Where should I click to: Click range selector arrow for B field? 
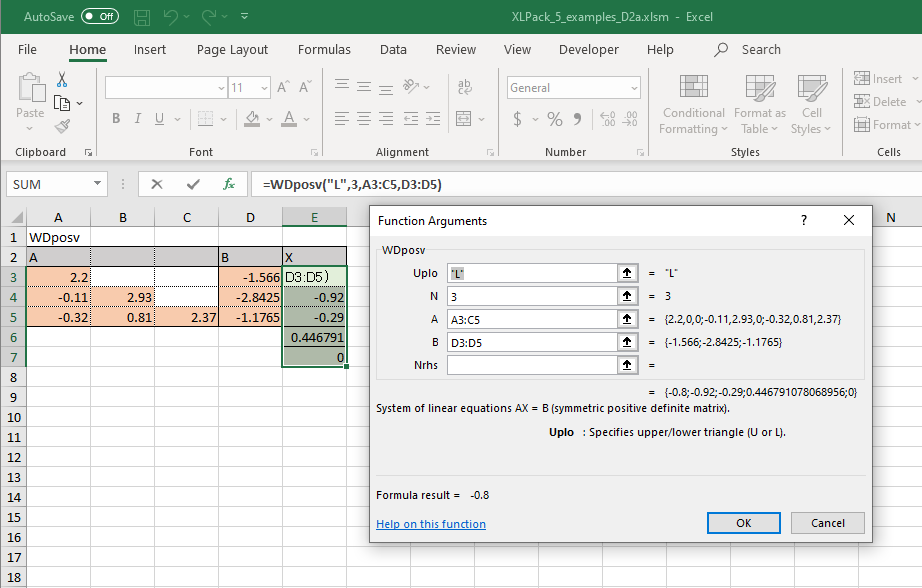click(627, 342)
